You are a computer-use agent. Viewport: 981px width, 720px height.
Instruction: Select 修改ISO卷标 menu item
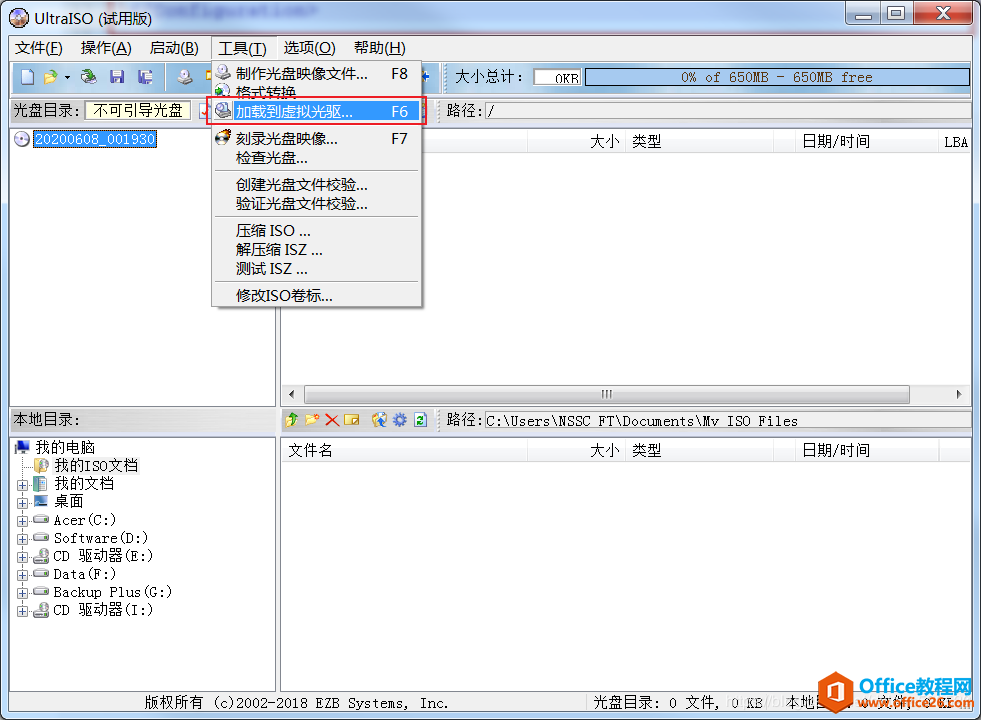point(284,295)
